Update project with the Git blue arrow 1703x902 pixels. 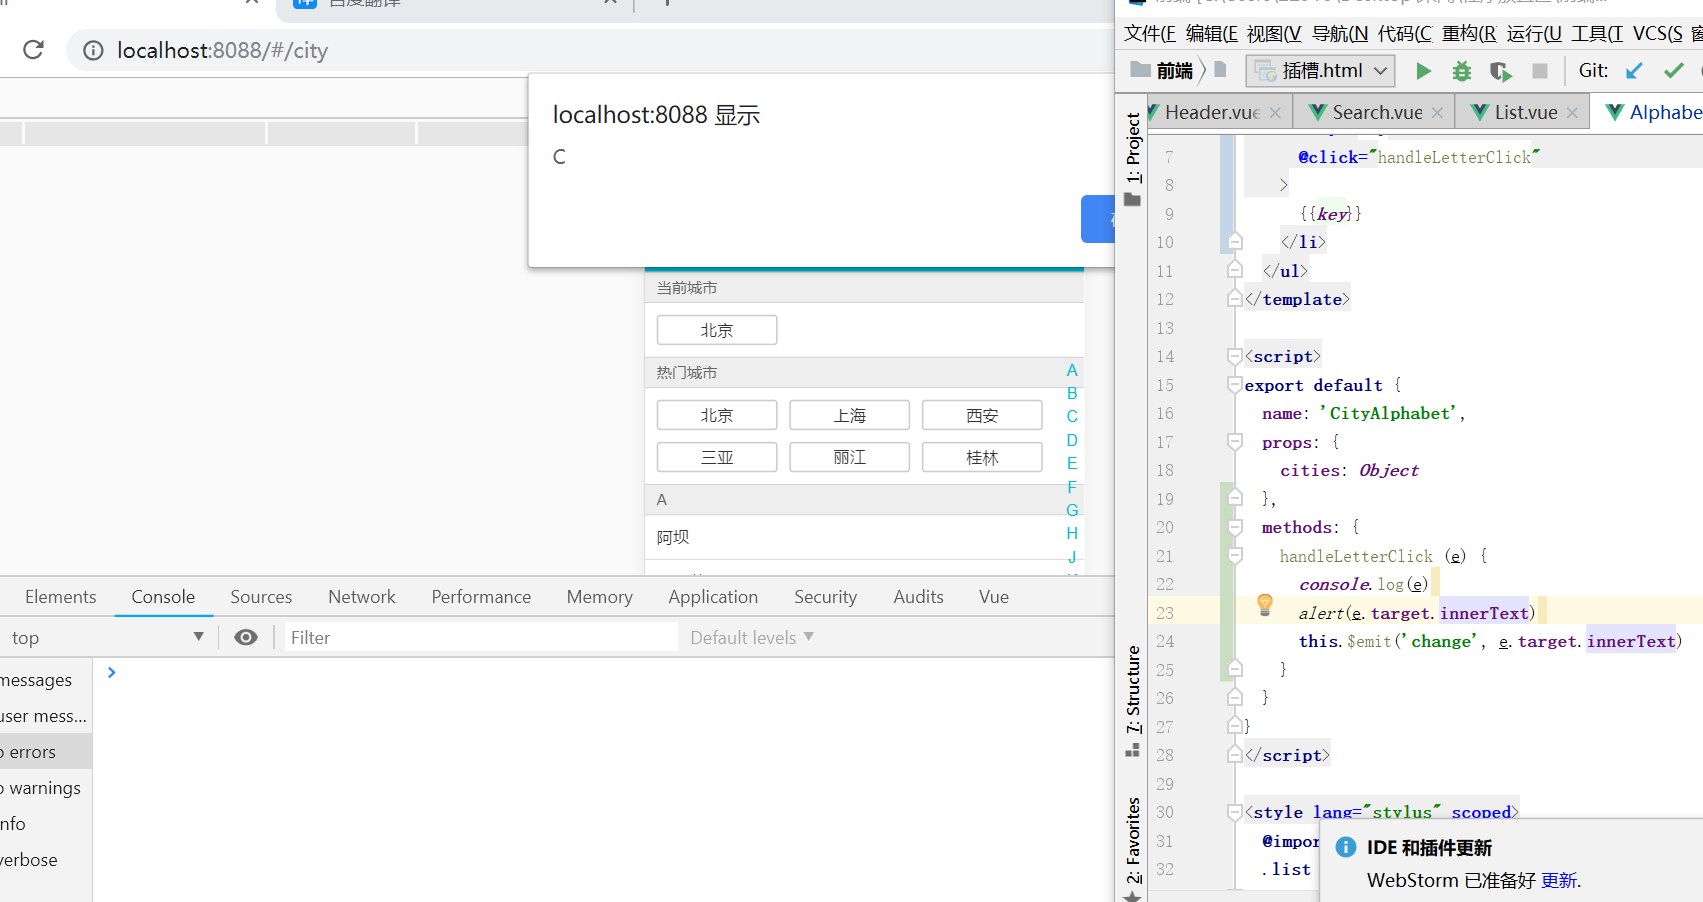point(1635,71)
